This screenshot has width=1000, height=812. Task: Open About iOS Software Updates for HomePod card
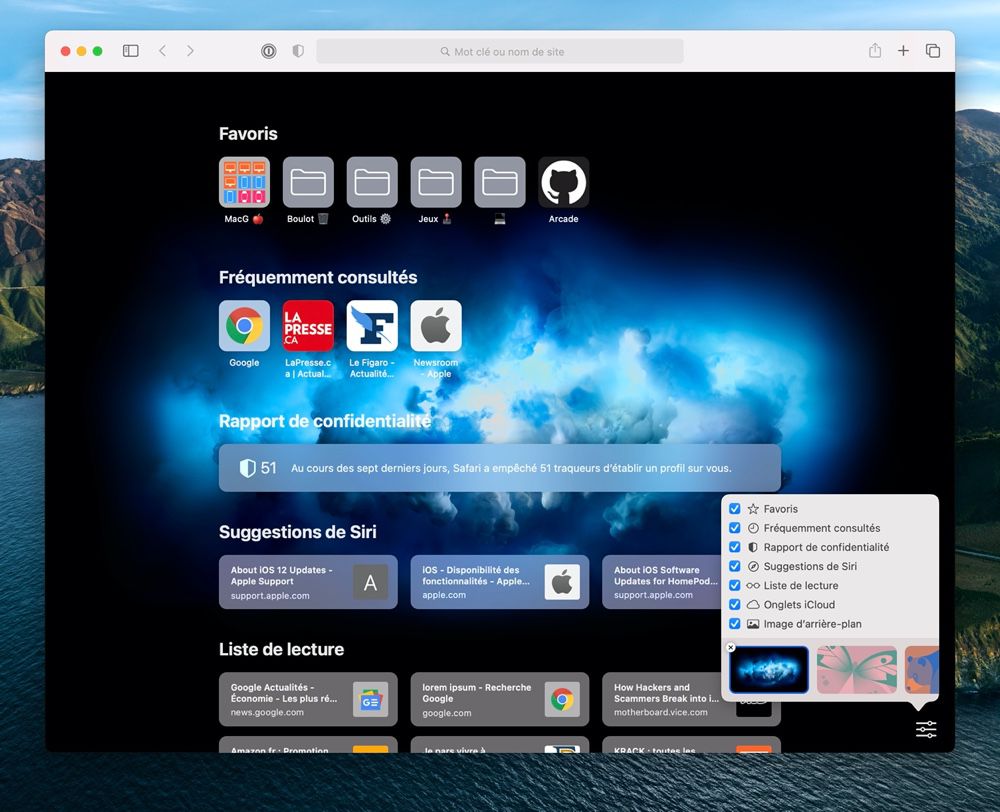point(661,582)
